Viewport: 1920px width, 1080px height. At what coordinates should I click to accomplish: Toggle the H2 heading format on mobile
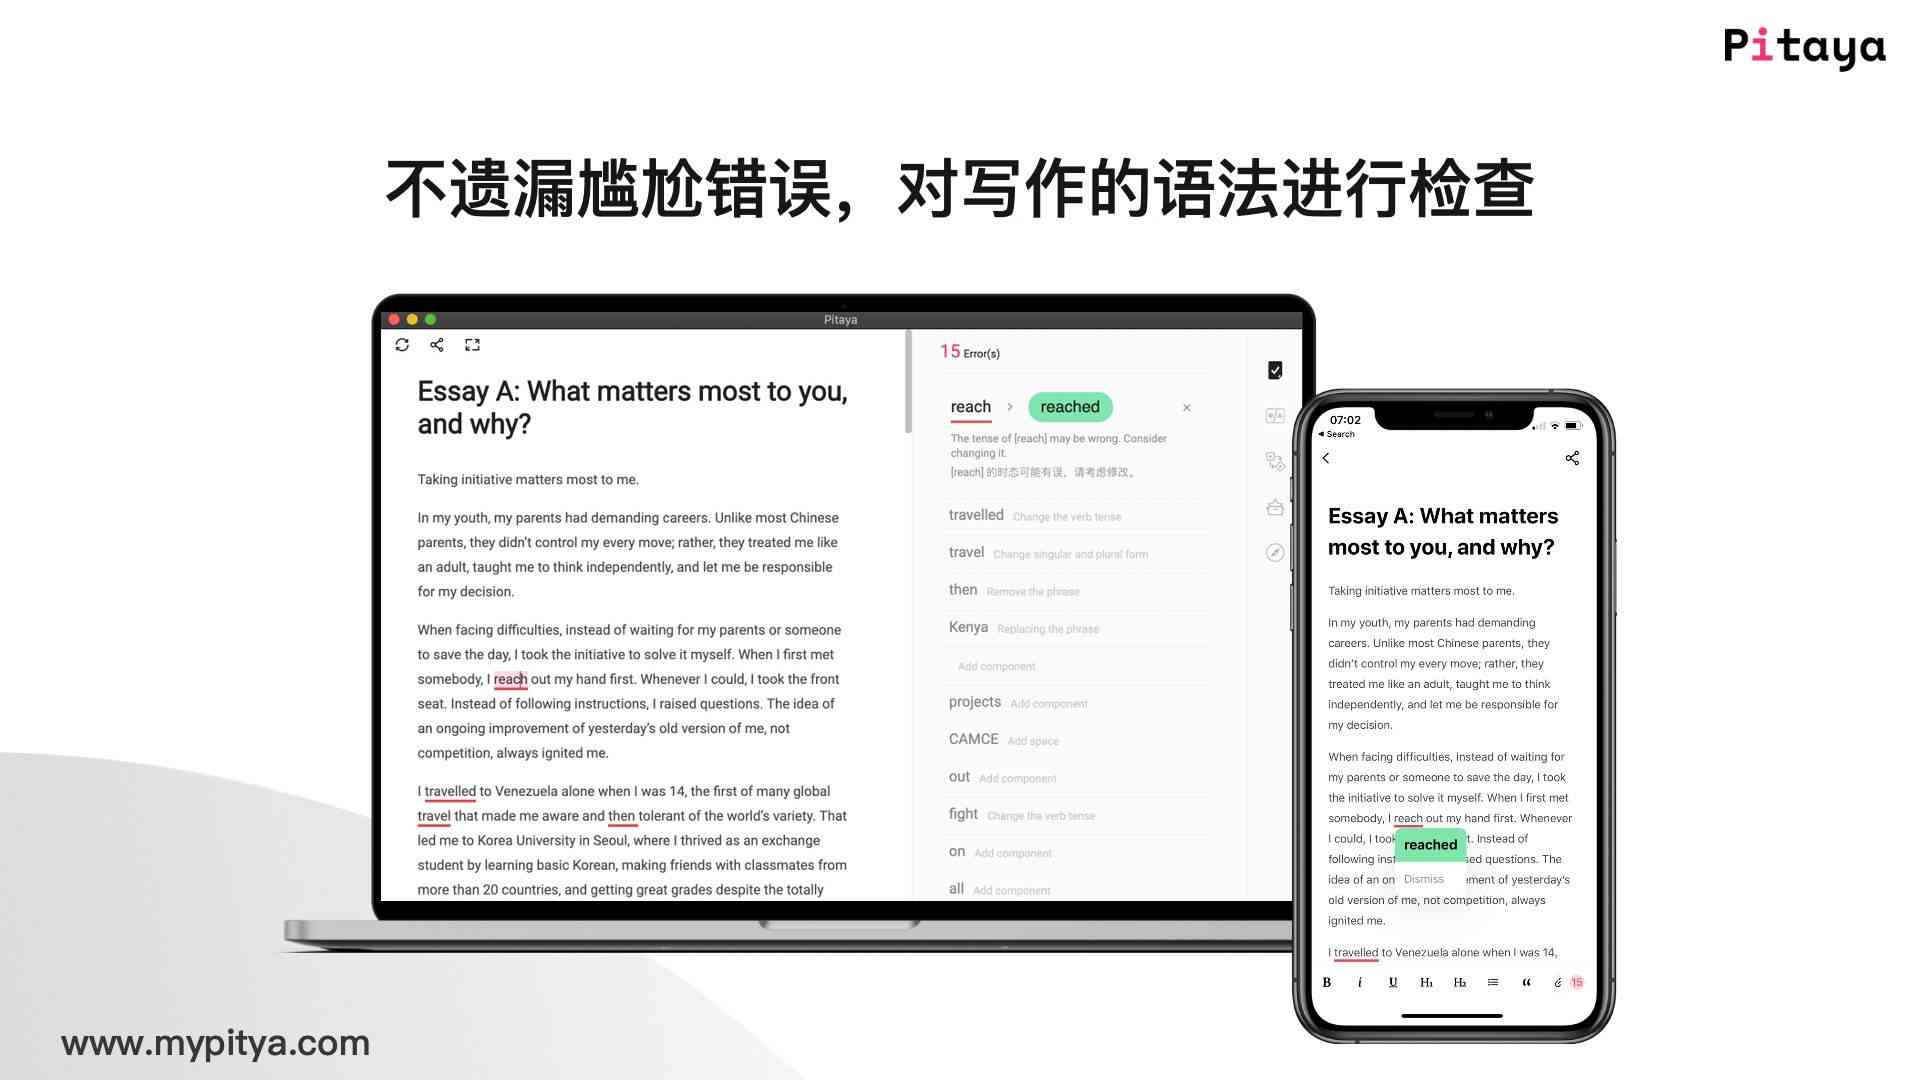[1460, 981]
